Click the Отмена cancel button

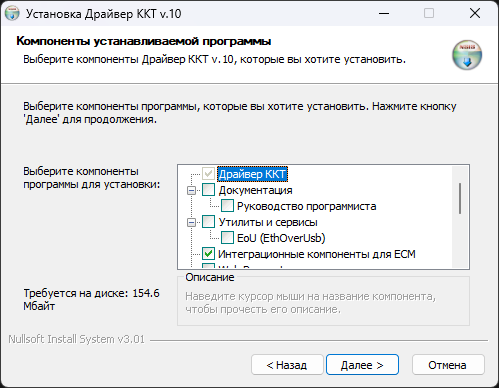(448, 365)
